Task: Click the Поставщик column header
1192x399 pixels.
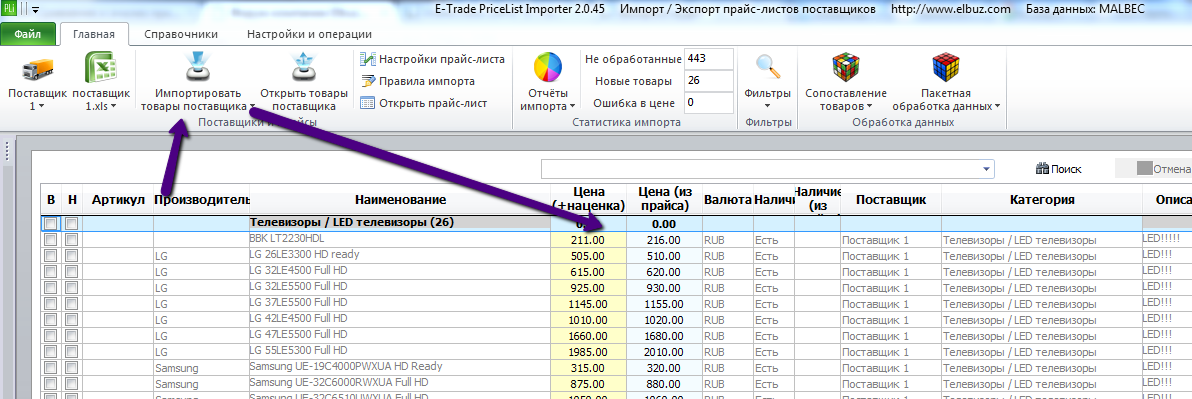Action: 891,200
